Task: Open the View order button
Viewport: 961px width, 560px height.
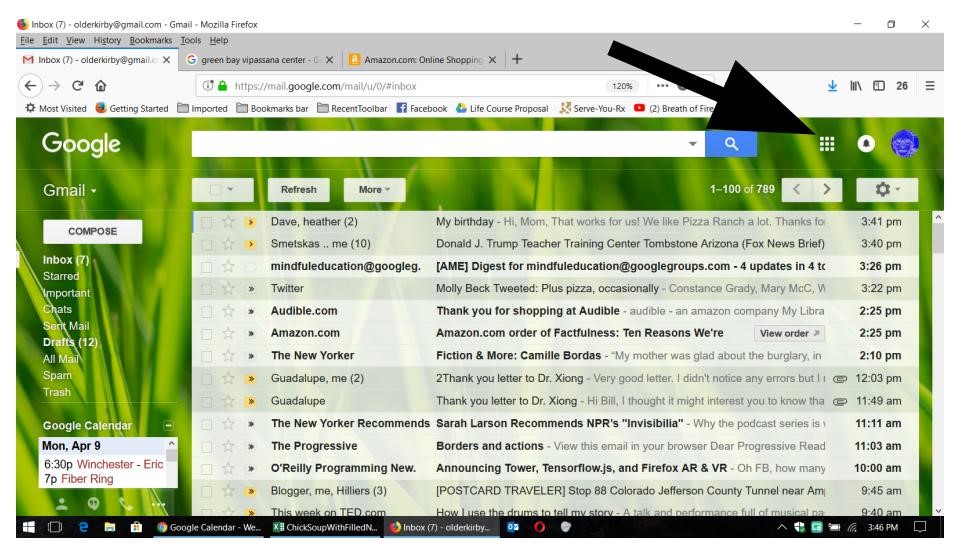Action: click(789, 333)
